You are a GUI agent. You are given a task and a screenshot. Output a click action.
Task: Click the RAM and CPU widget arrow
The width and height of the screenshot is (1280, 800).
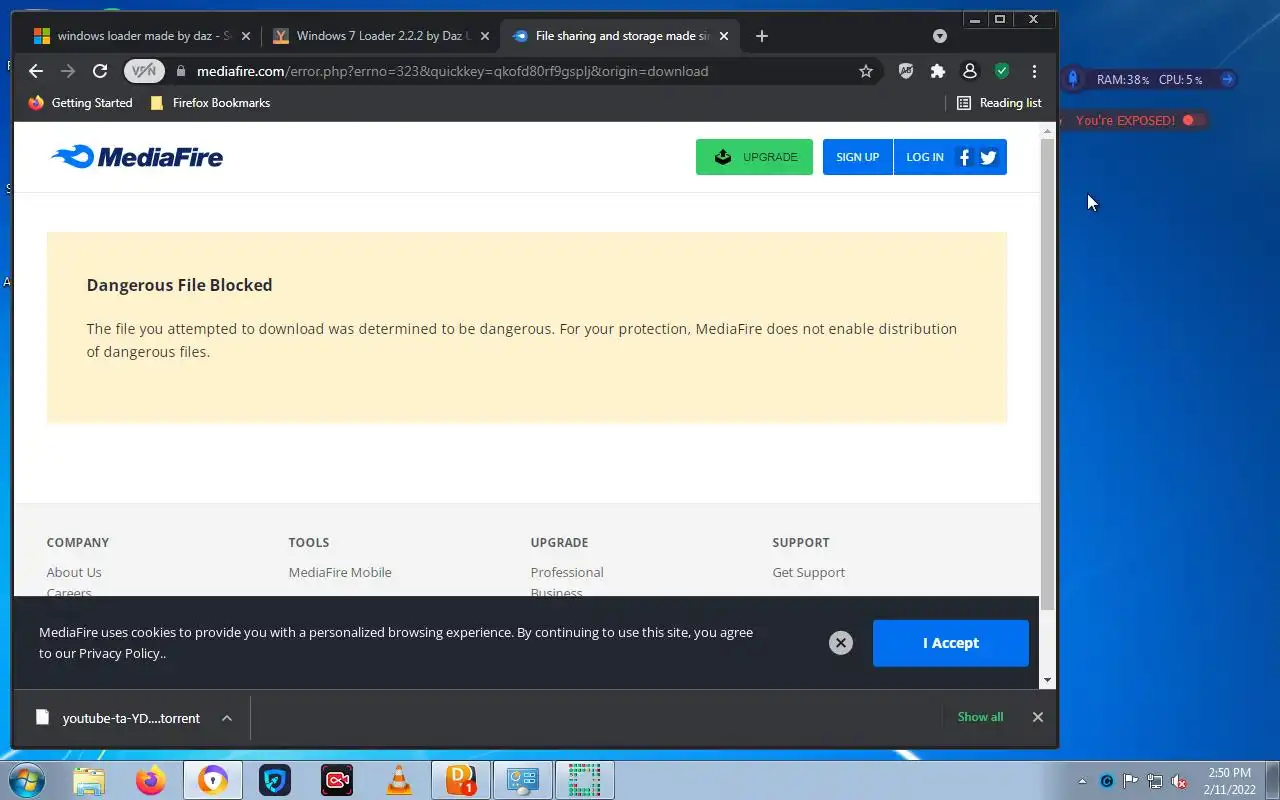click(x=1227, y=79)
